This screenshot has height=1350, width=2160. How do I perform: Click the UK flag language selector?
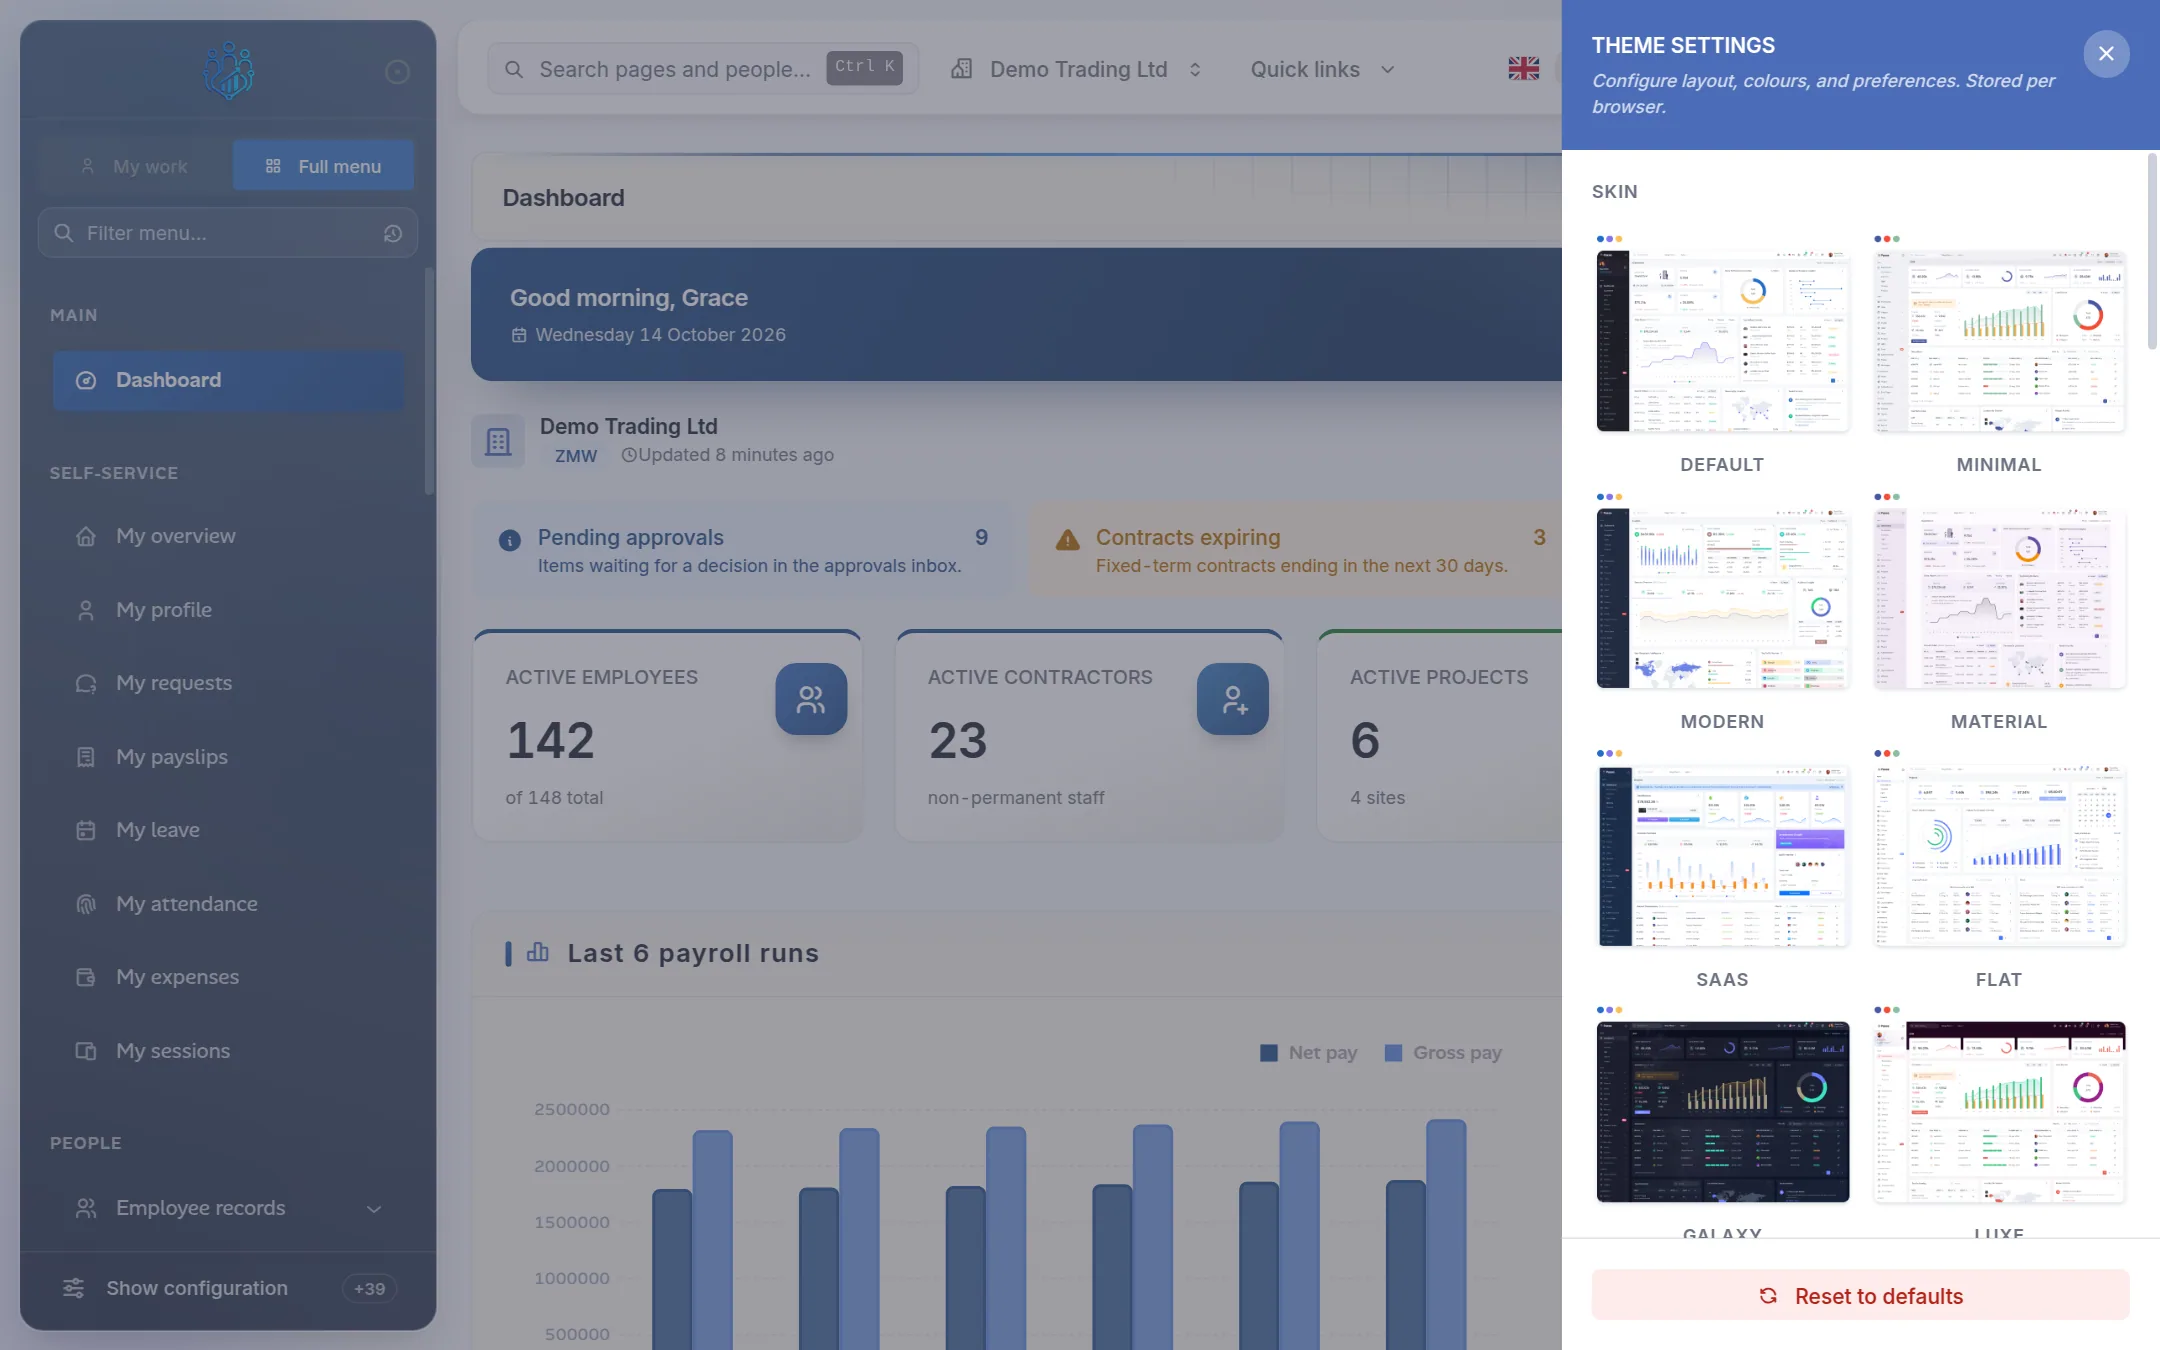[x=1523, y=68]
